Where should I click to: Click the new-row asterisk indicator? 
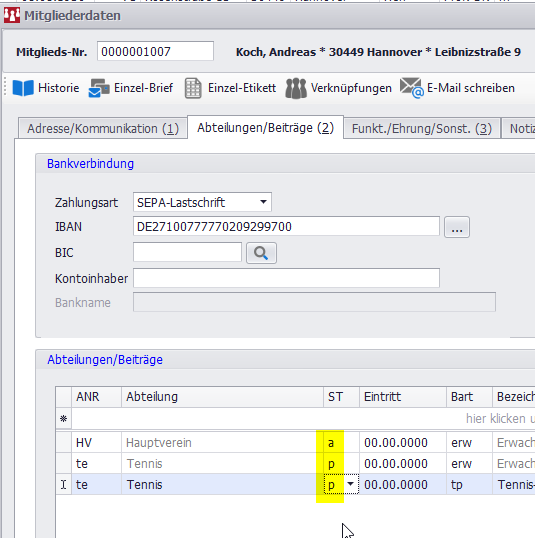(63, 419)
